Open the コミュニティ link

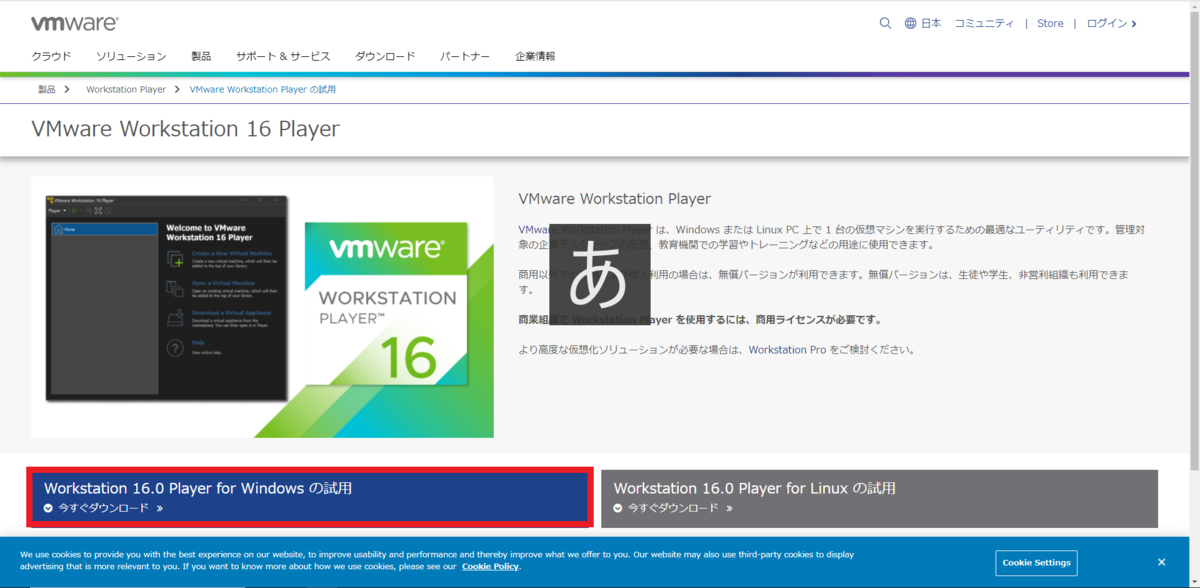[x=984, y=23]
